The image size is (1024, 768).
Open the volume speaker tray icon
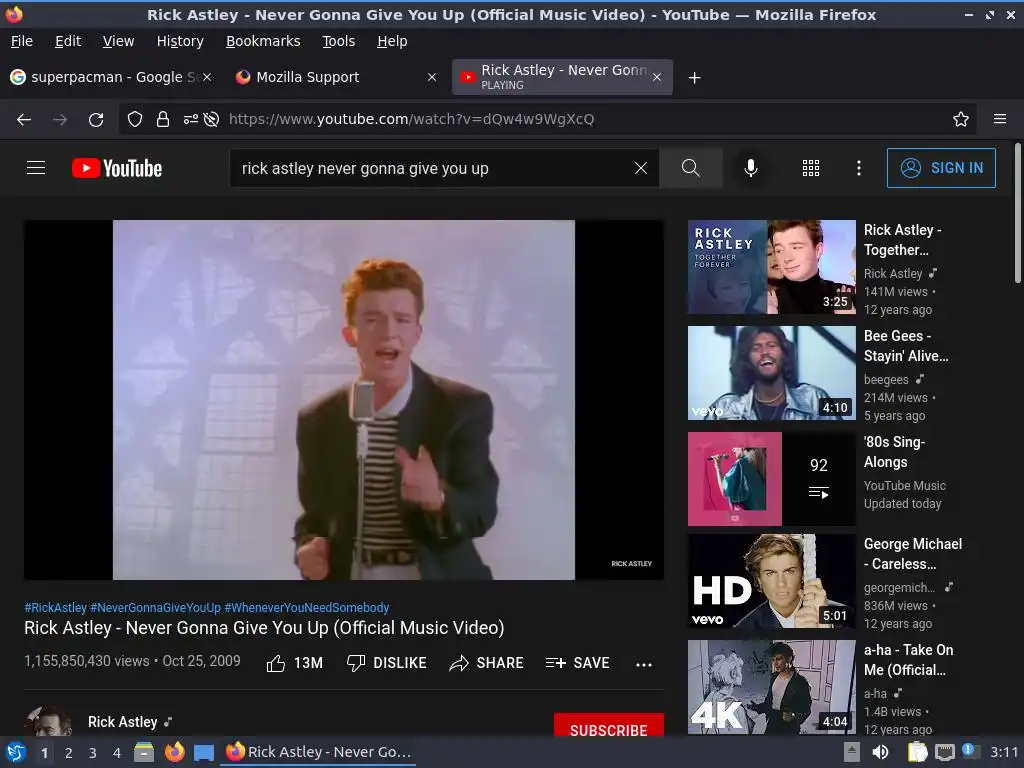coord(880,752)
